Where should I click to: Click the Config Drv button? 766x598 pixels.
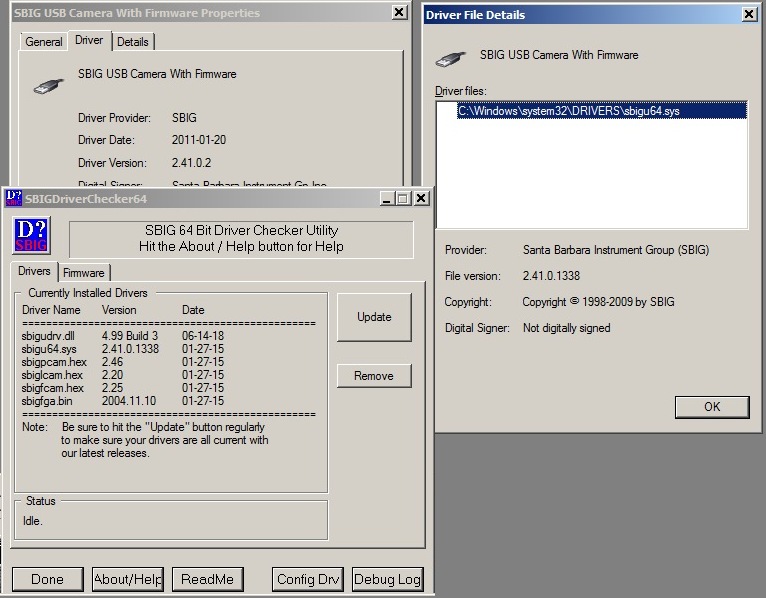click(308, 579)
